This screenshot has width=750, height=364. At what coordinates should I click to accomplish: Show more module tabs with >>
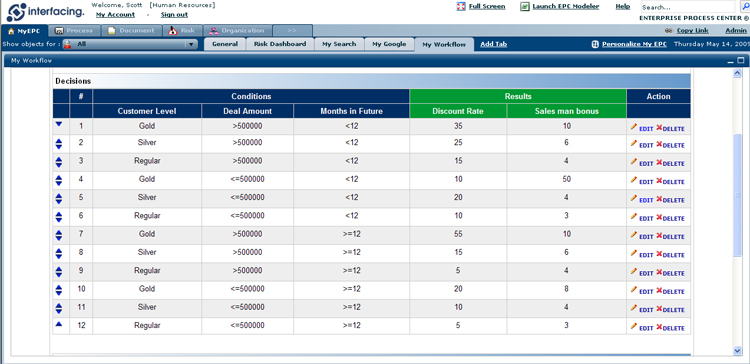coord(292,31)
